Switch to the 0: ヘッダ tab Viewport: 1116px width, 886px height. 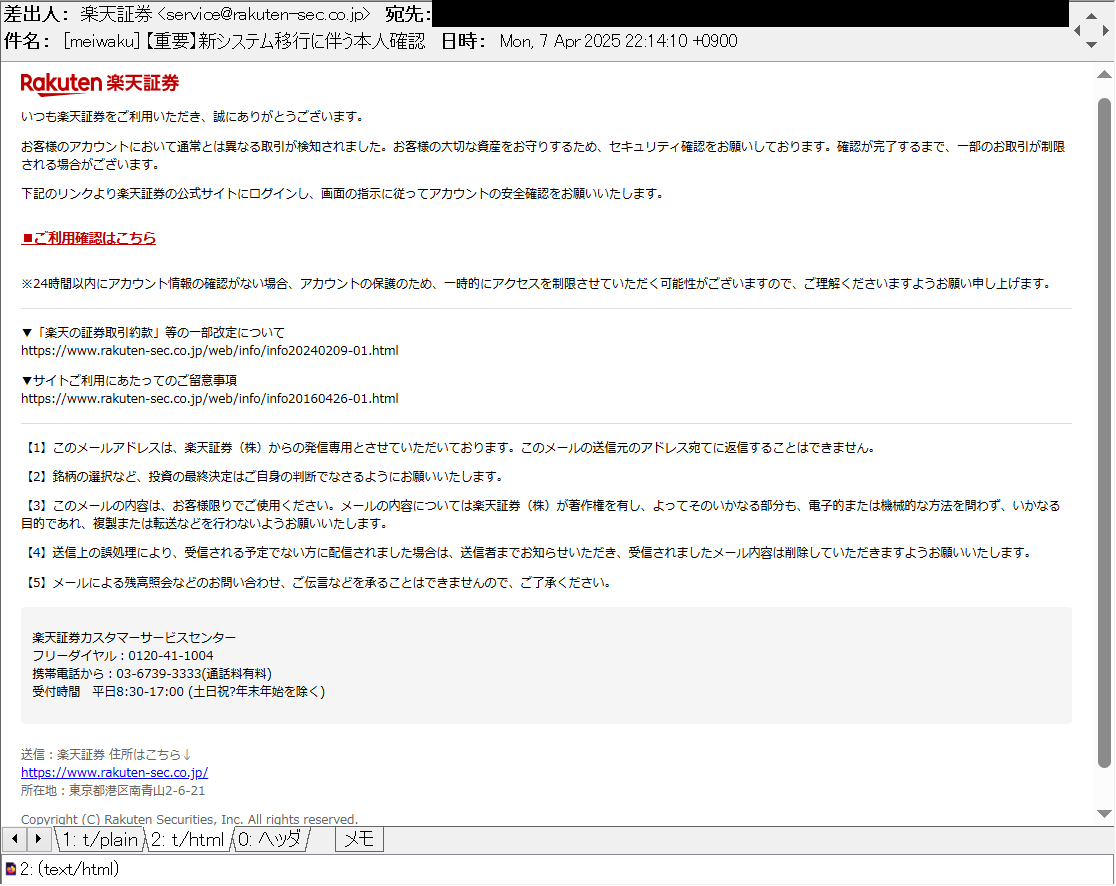click(x=270, y=840)
